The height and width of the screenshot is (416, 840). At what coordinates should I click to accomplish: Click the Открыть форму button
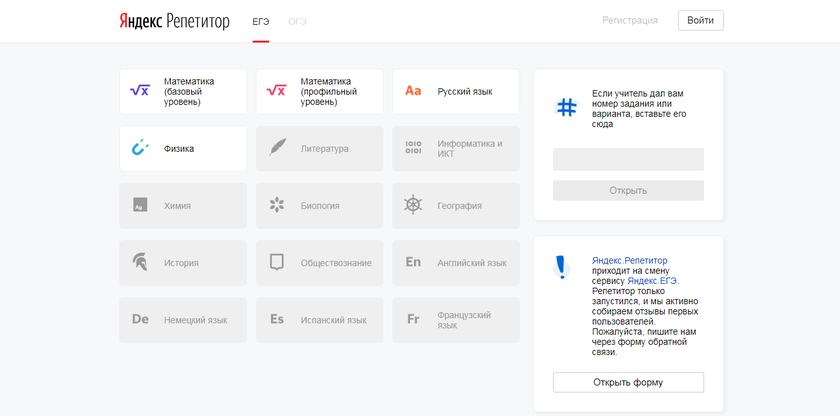[628, 382]
